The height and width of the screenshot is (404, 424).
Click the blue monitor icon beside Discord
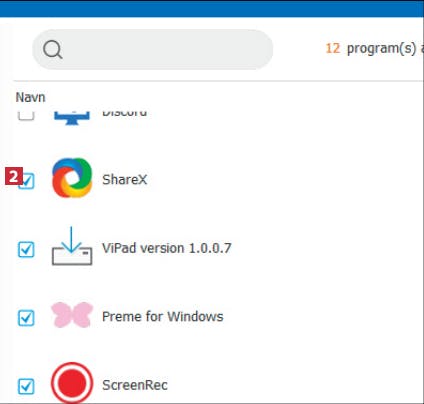[x=72, y=118]
